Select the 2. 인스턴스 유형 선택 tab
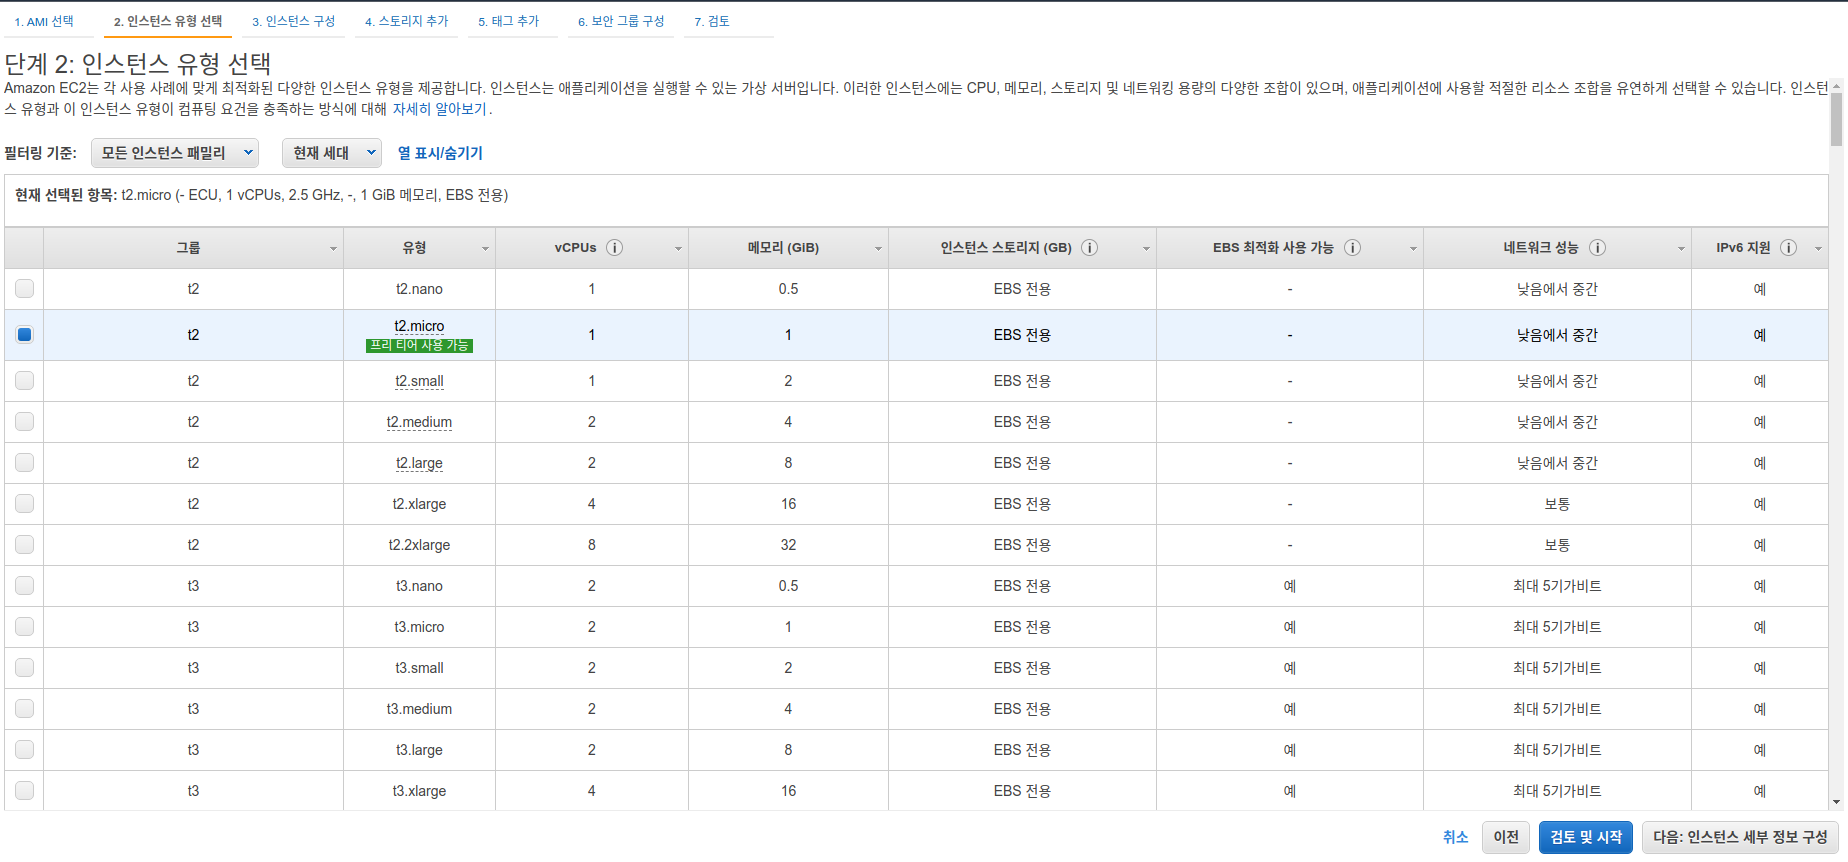The width and height of the screenshot is (1848, 862). [x=168, y=21]
